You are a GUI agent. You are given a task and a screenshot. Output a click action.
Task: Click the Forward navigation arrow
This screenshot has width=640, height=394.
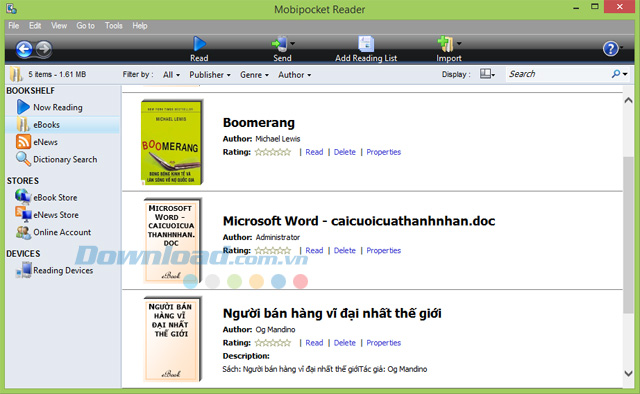coord(44,49)
